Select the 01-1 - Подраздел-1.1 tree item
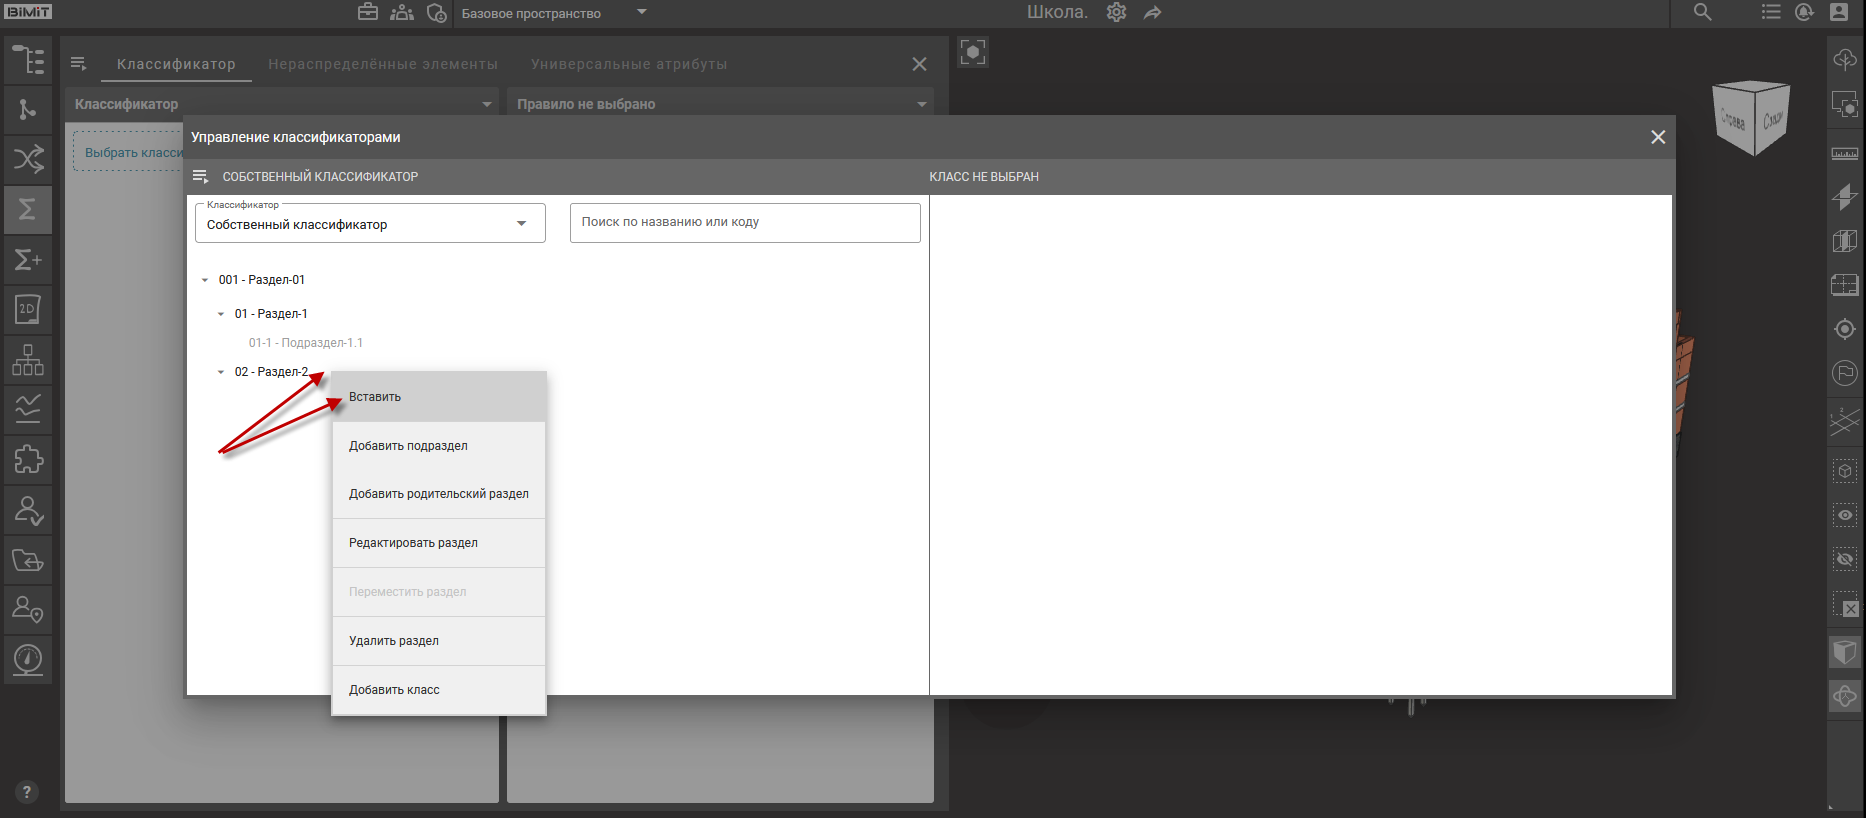The height and width of the screenshot is (818, 1866). pos(305,343)
